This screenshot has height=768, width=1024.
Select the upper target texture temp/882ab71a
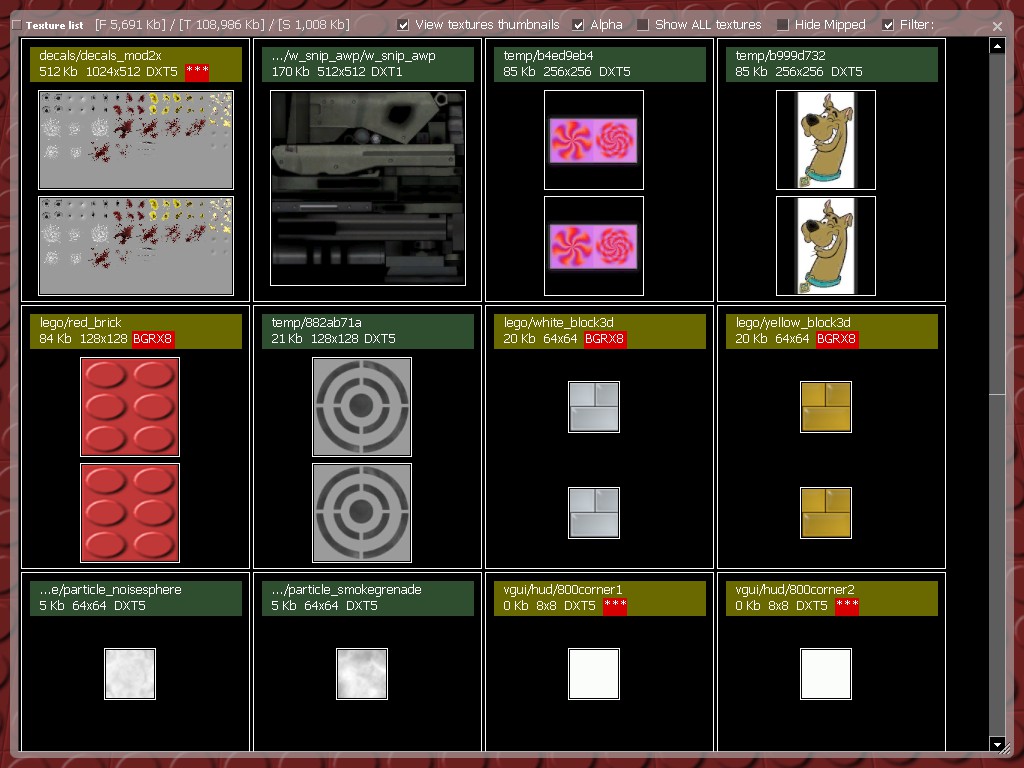(x=362, y=407)
